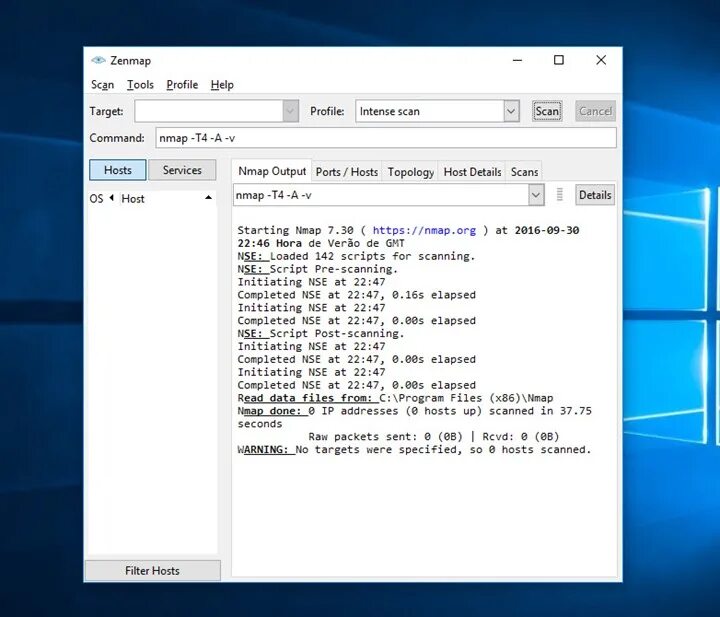720x617 pixels.
Task: Minimize the Zenmap window
Action: [x=518, y=60]
